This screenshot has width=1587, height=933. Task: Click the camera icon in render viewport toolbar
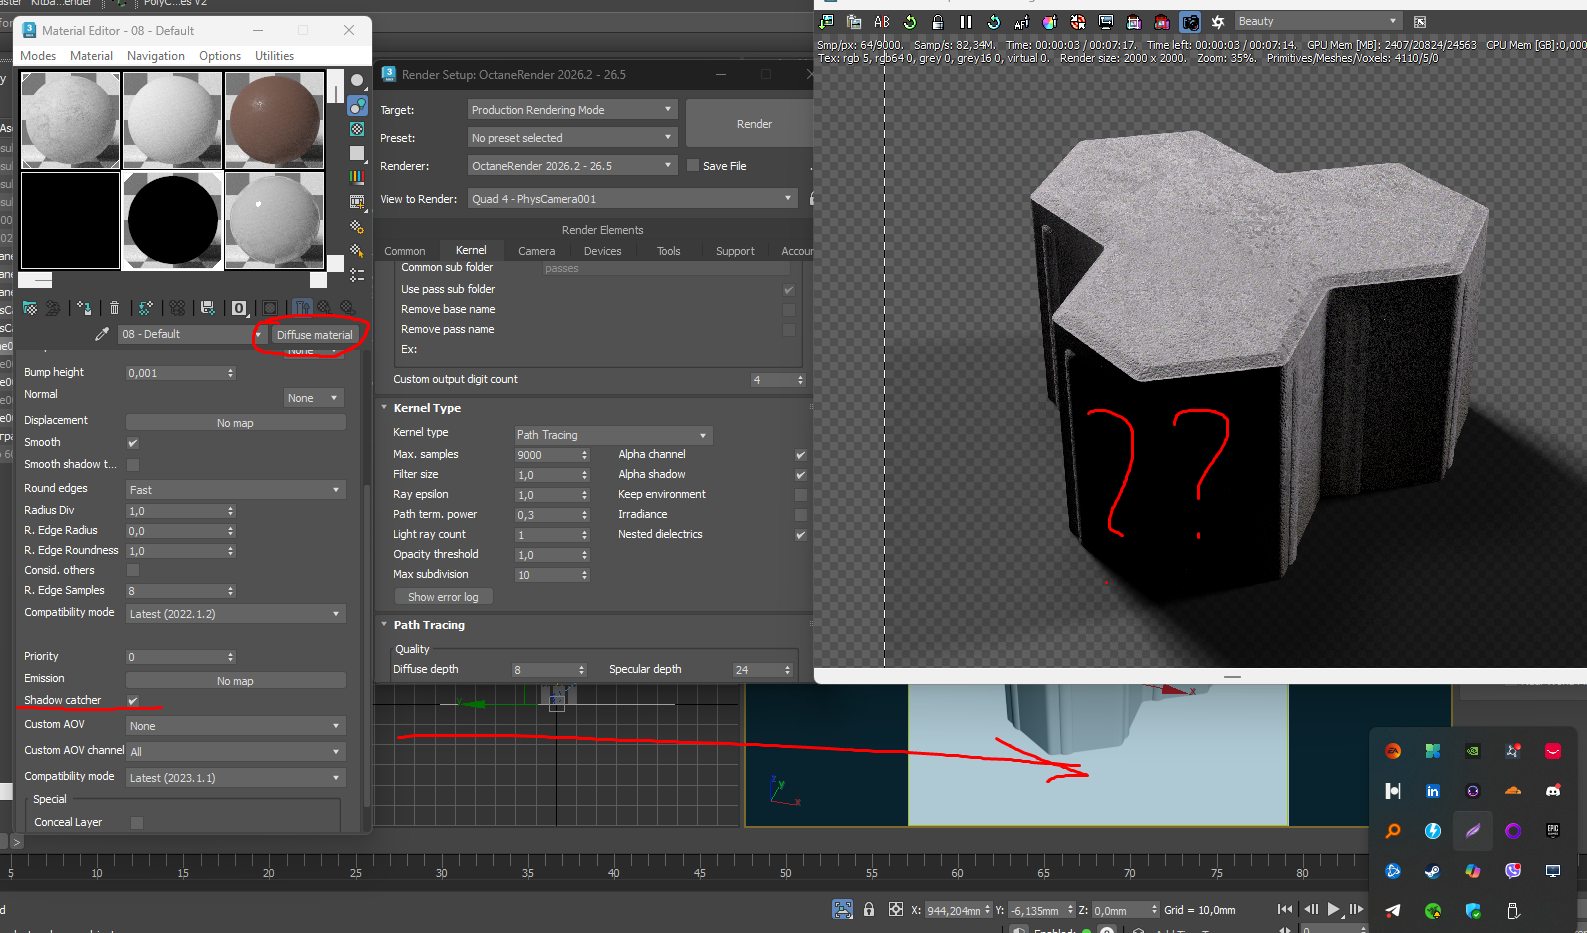[x=1190, y=22]
